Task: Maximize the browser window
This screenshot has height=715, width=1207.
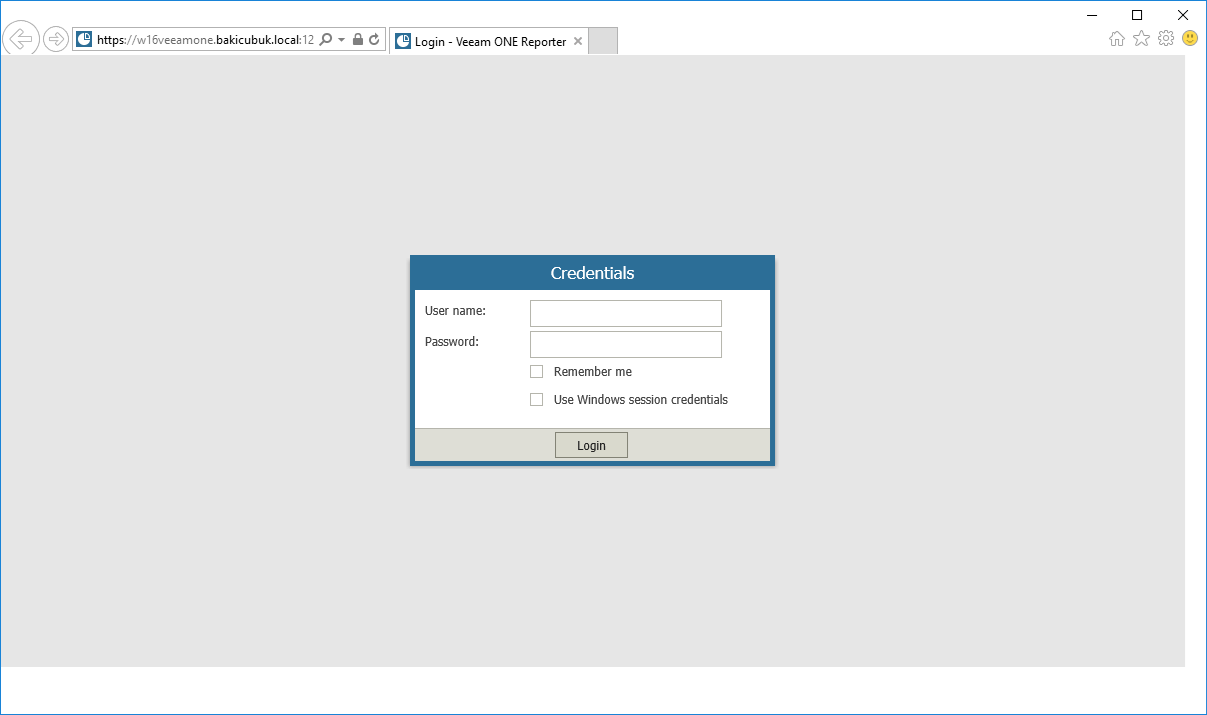Action: (1137, 15)
